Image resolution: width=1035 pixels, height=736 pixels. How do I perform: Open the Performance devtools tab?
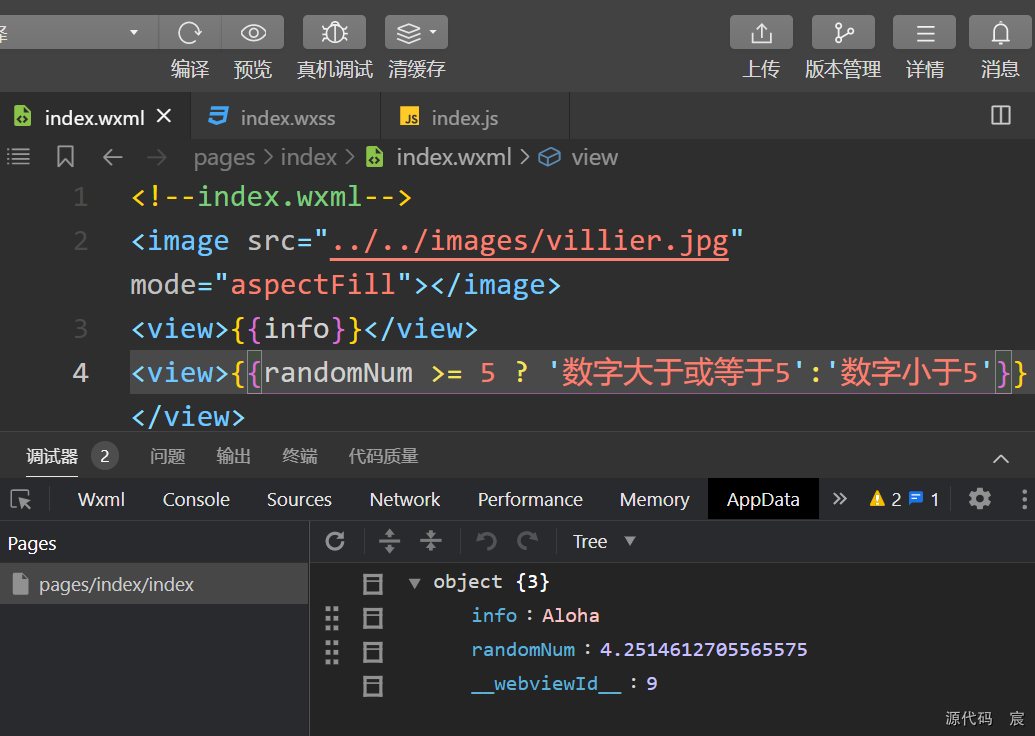coord(530,500)
